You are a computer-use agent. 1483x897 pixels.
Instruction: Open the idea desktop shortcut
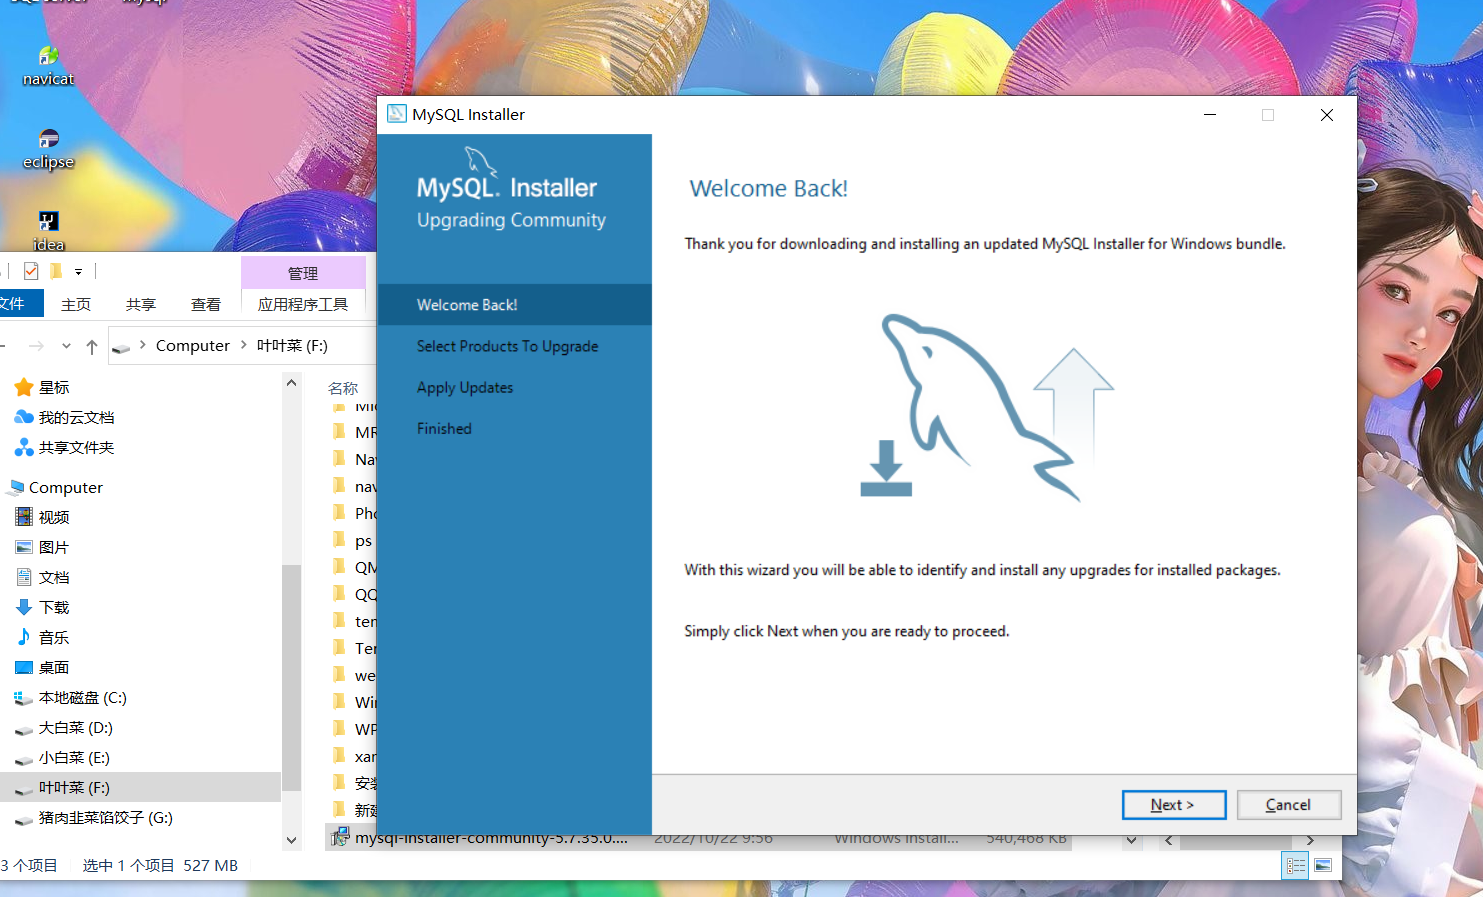(x=48, y=231)
